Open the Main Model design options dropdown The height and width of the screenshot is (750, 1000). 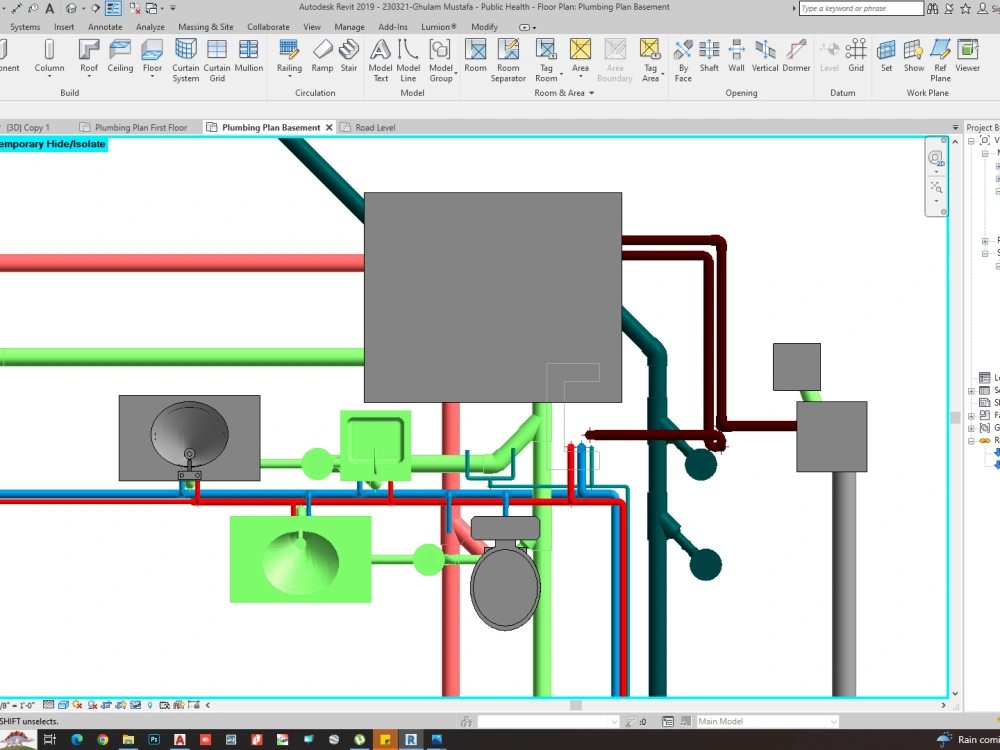[833, 721]
